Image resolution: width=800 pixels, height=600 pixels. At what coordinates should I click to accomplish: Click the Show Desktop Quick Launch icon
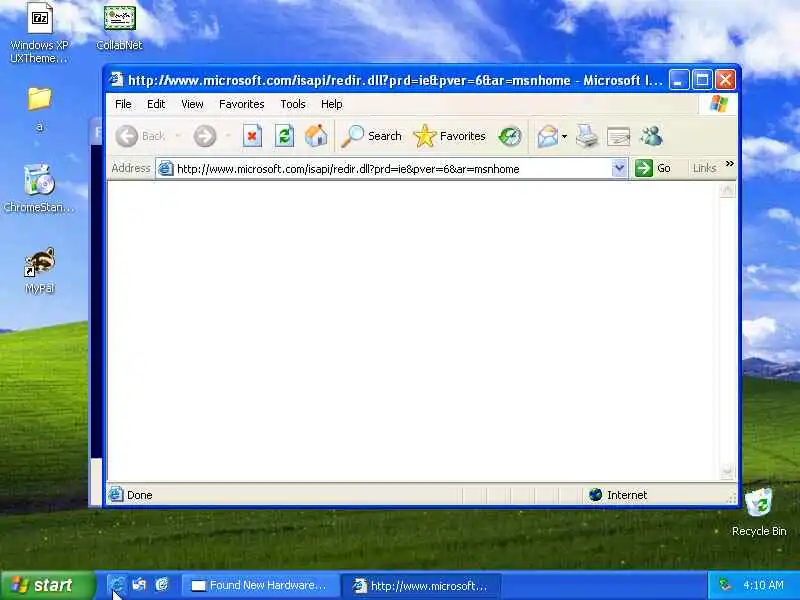(139, 585)
